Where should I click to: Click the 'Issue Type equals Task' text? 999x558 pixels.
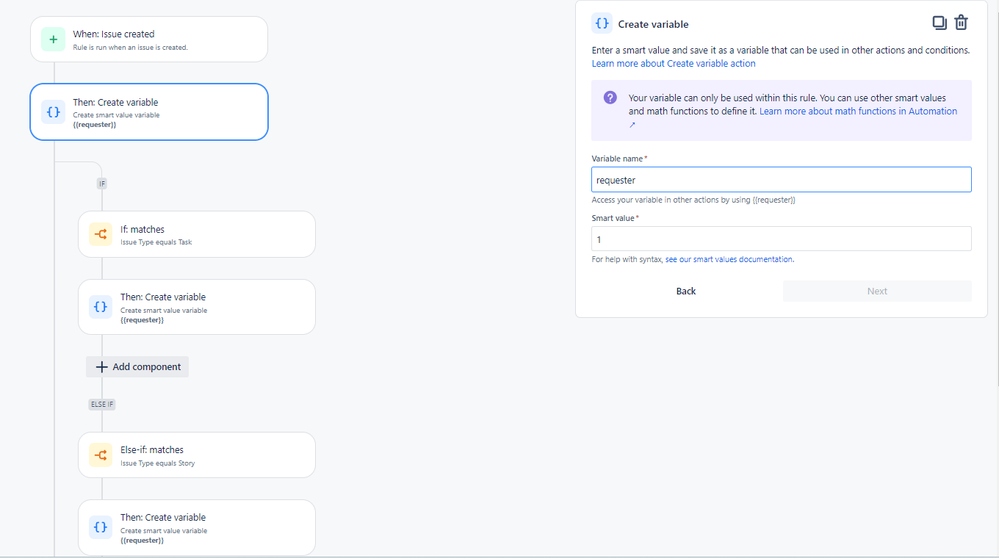click(156, 242)
